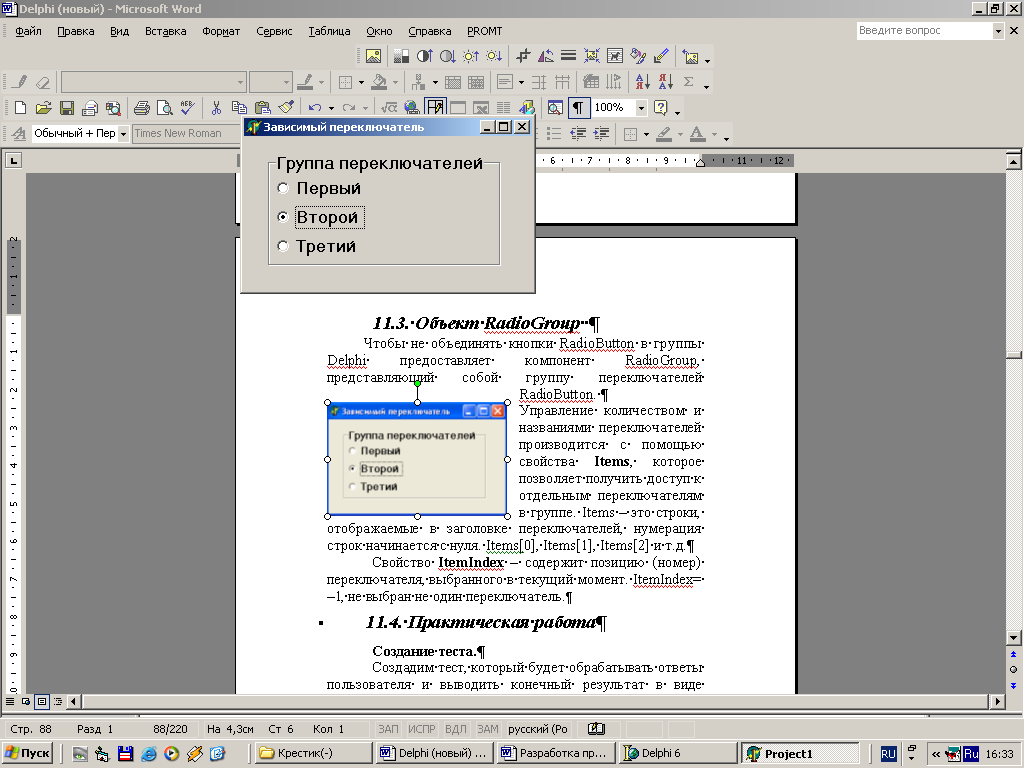Click the right indent marker on ruler

(x=700, y=162)
